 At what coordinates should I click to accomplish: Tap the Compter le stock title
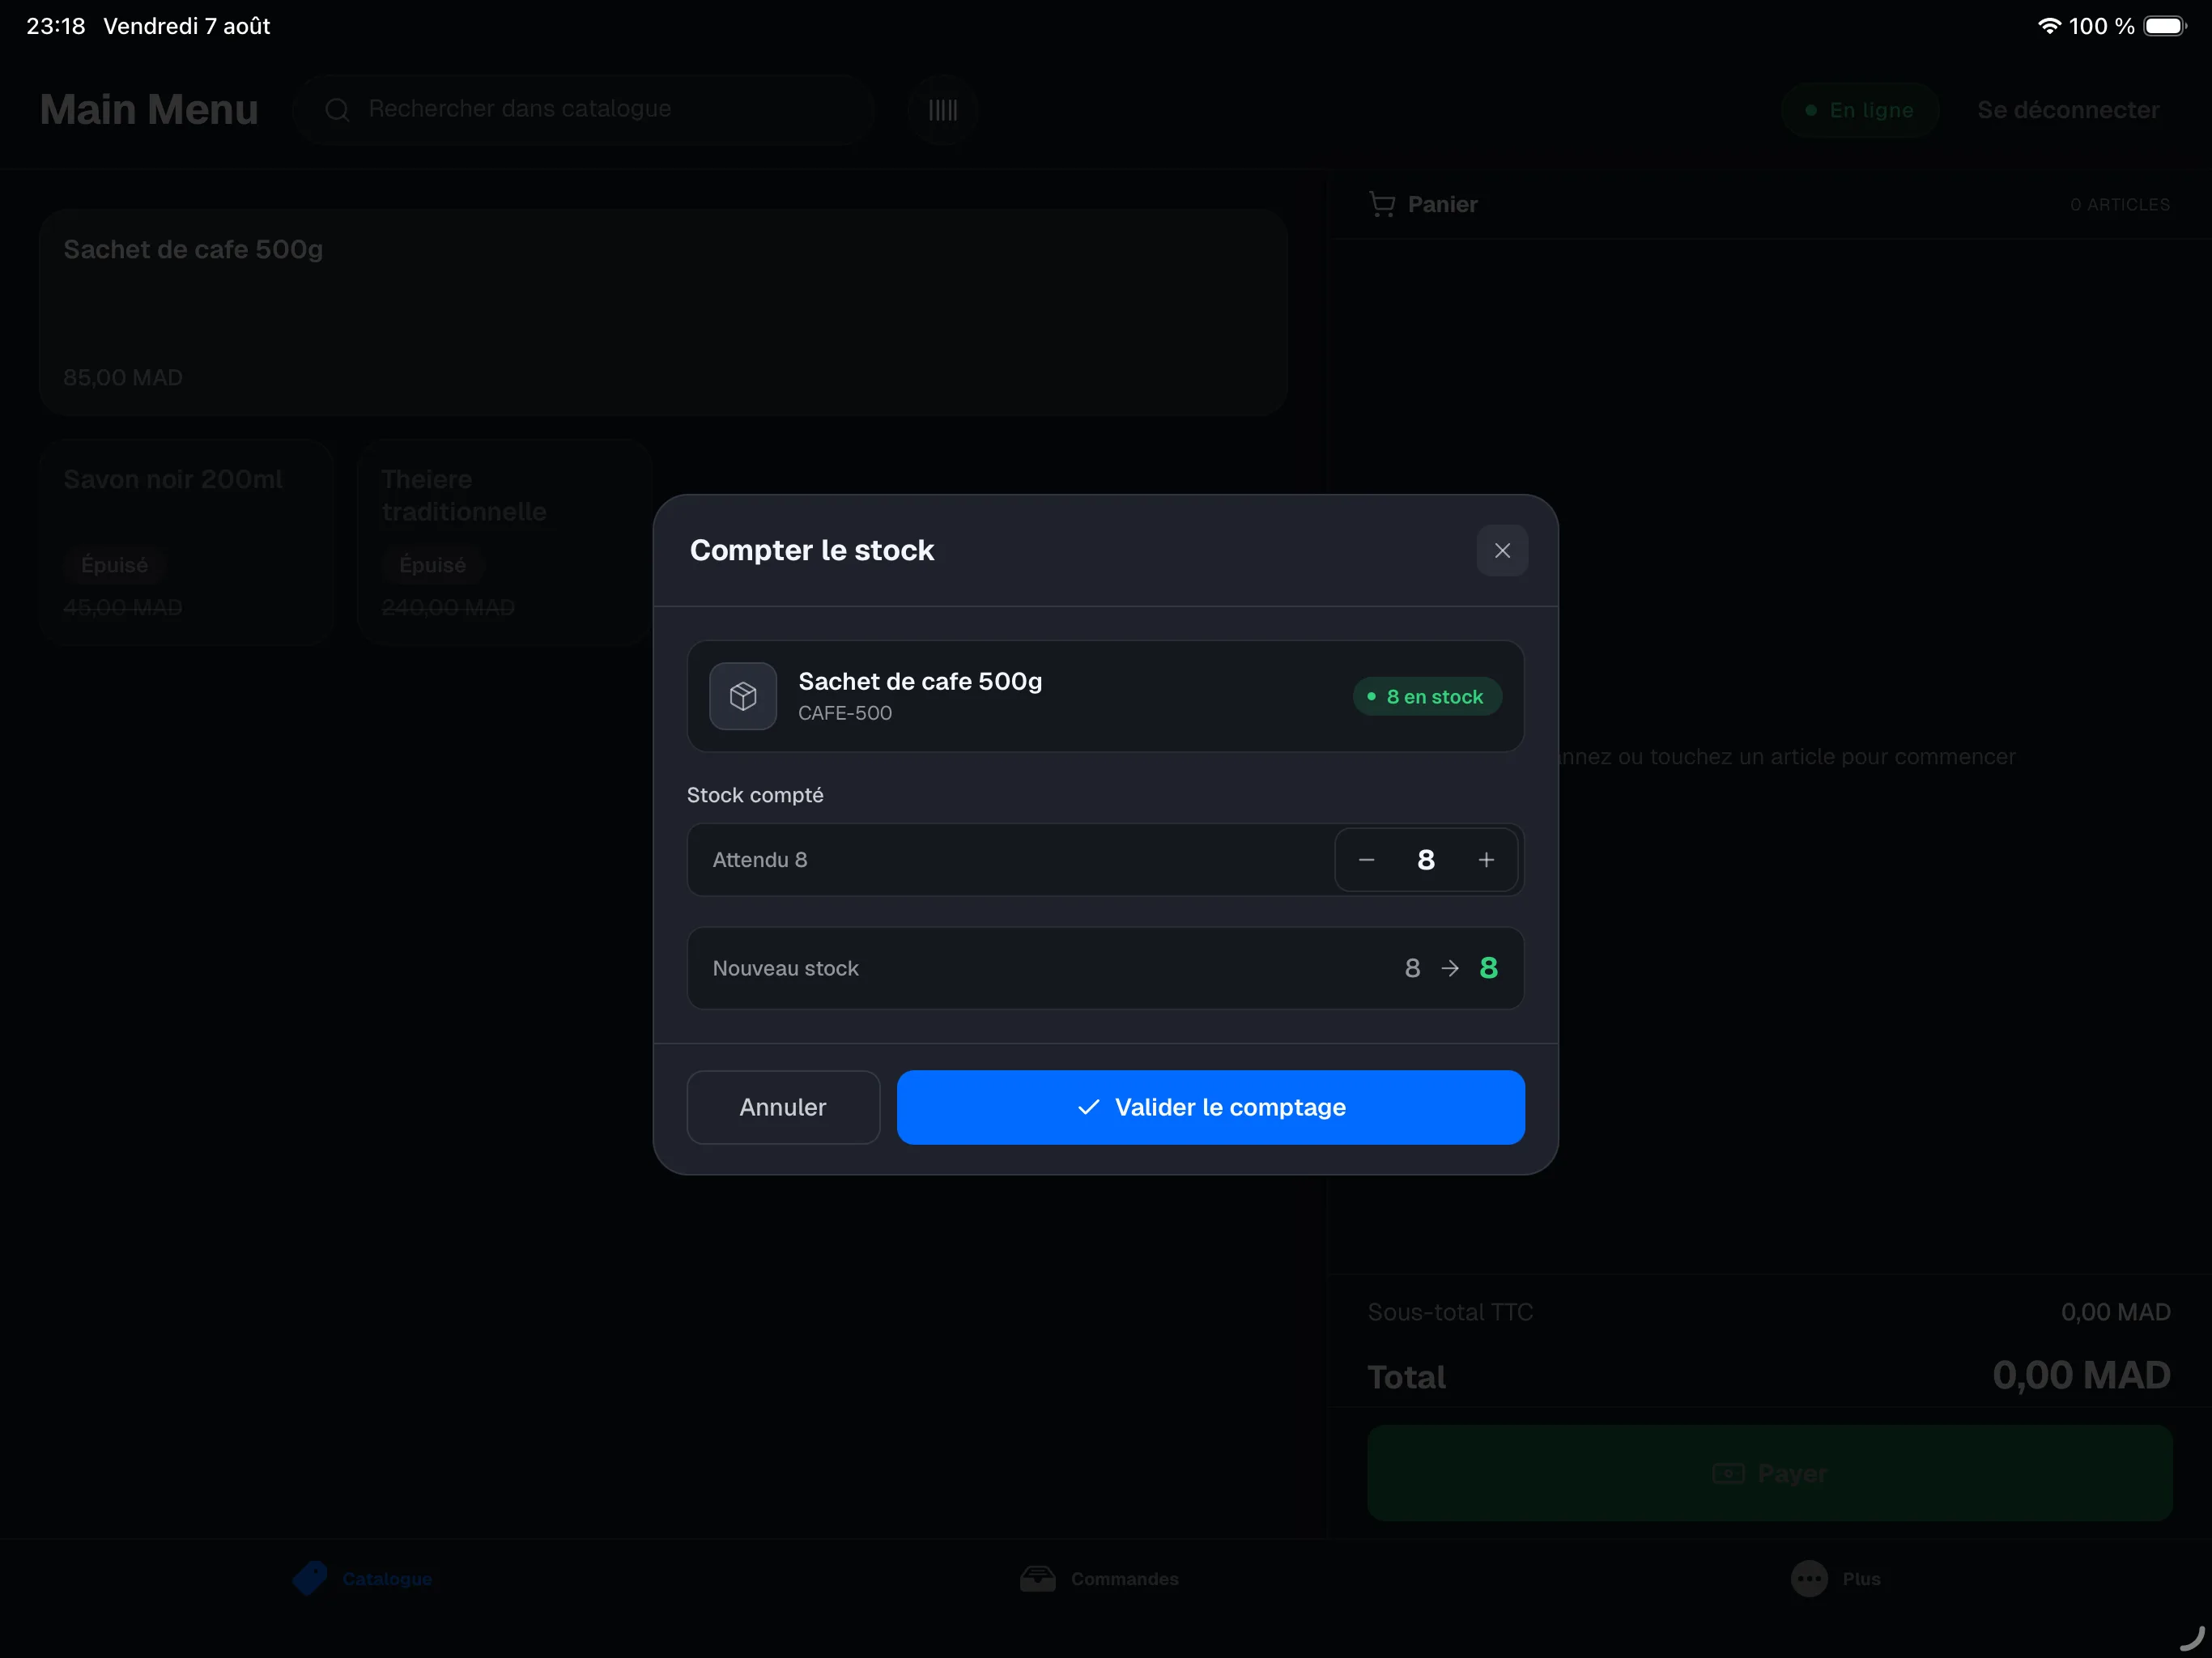click(x=811, y=550)
